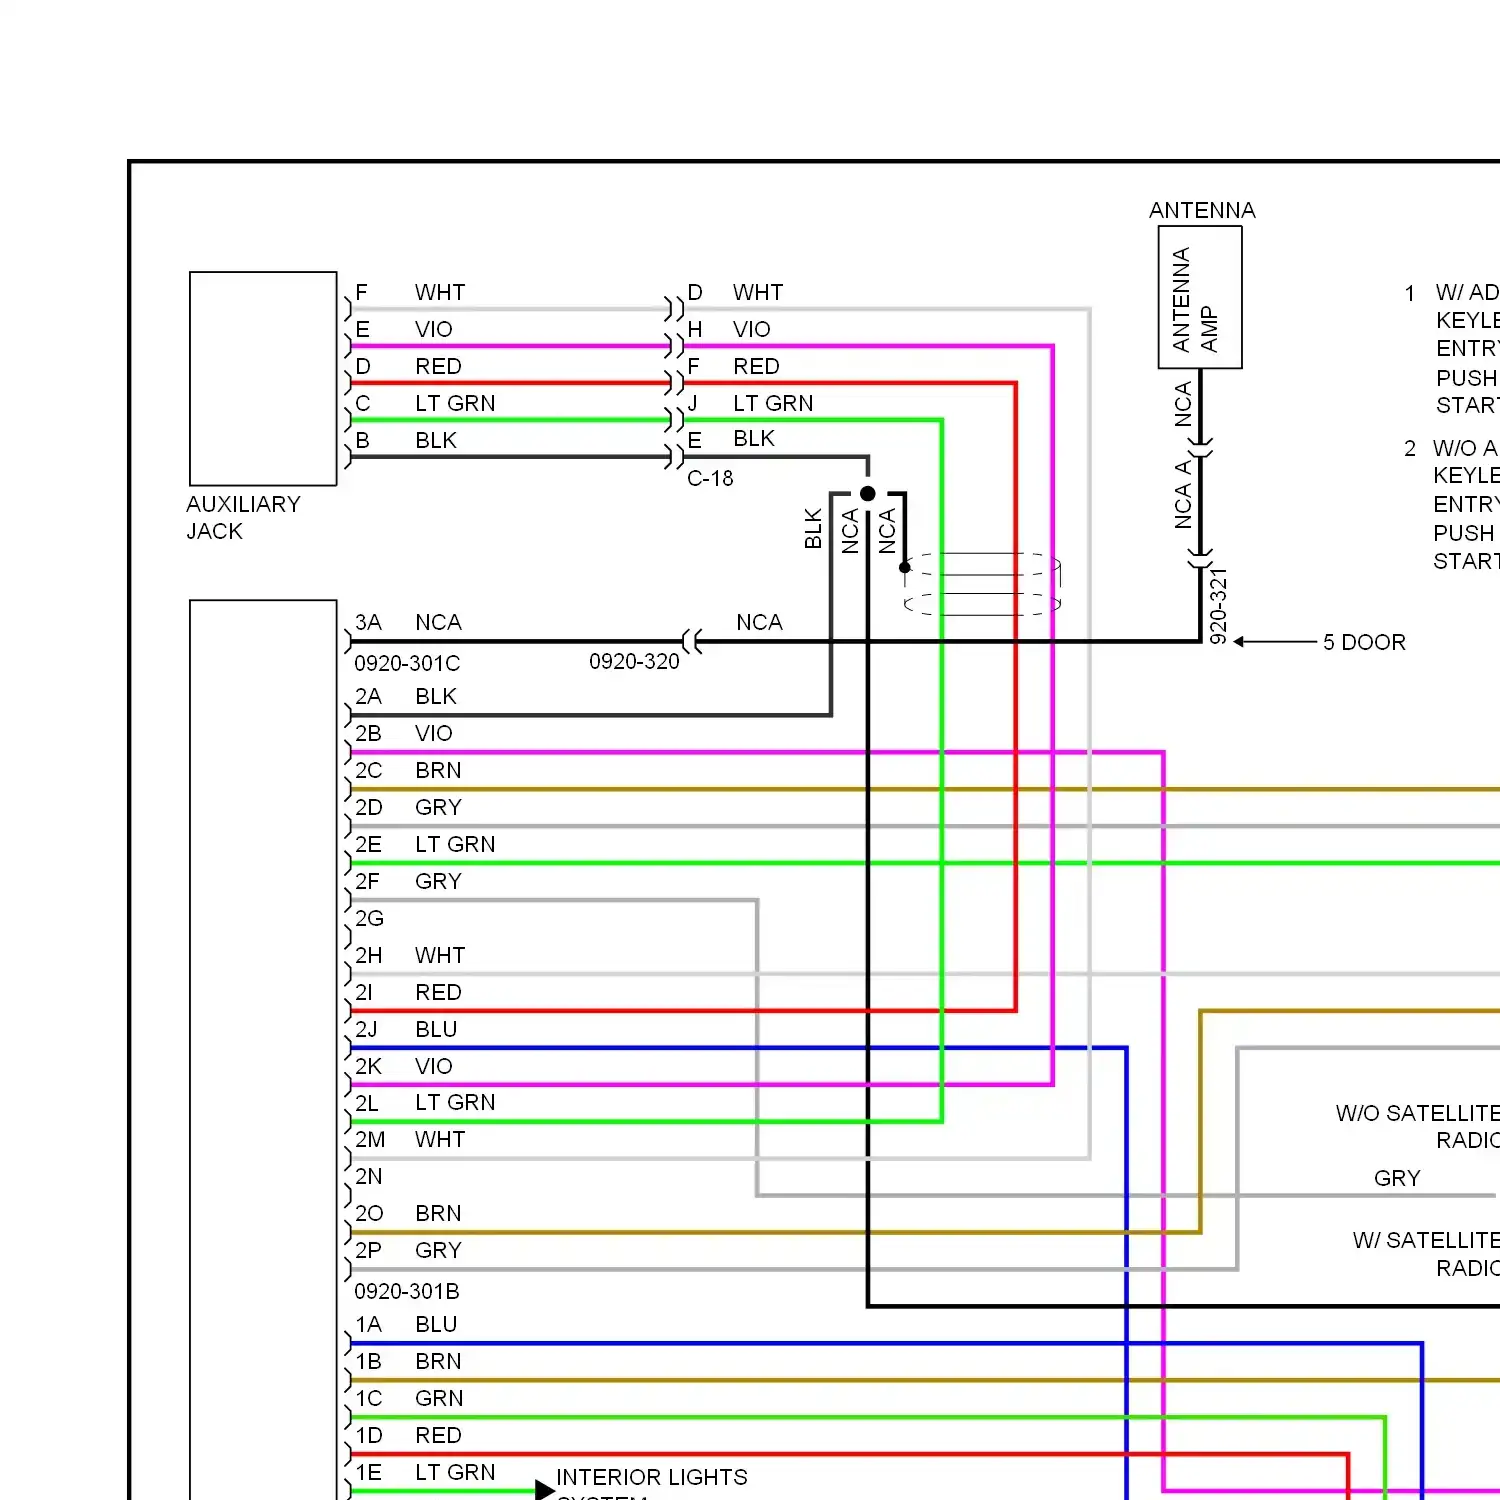
Task: Click the INTERIOR LIGHTS text
Action: (x=652, y=1477)
